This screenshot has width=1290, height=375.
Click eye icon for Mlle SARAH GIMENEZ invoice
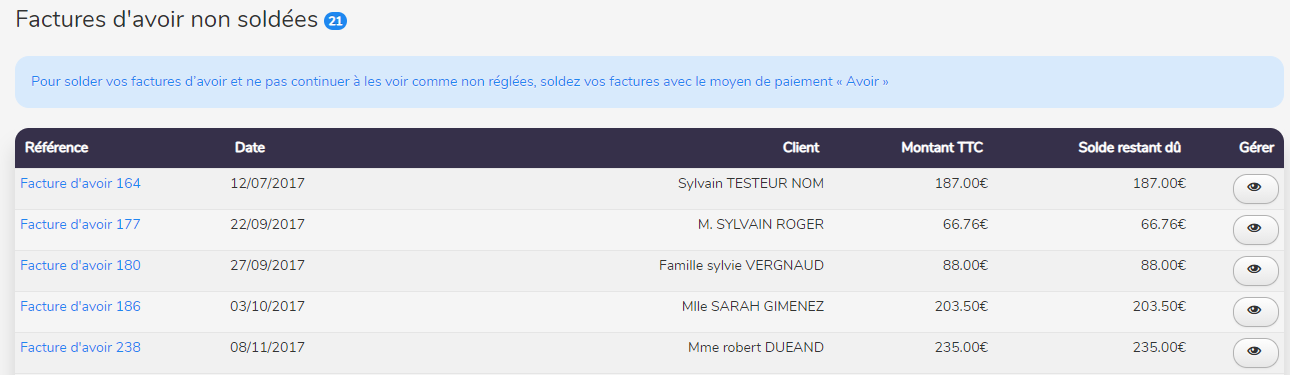tap(1255, 312)
